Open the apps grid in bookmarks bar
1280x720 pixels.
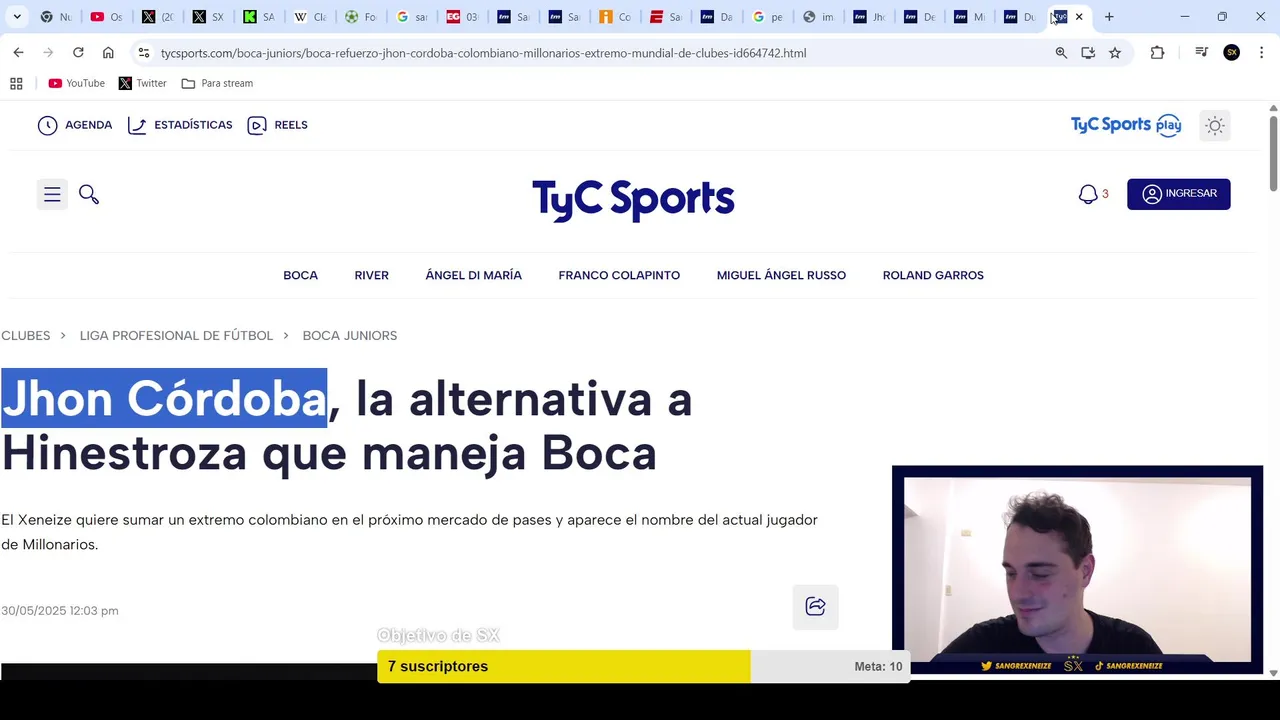click(x=16, y=83)
